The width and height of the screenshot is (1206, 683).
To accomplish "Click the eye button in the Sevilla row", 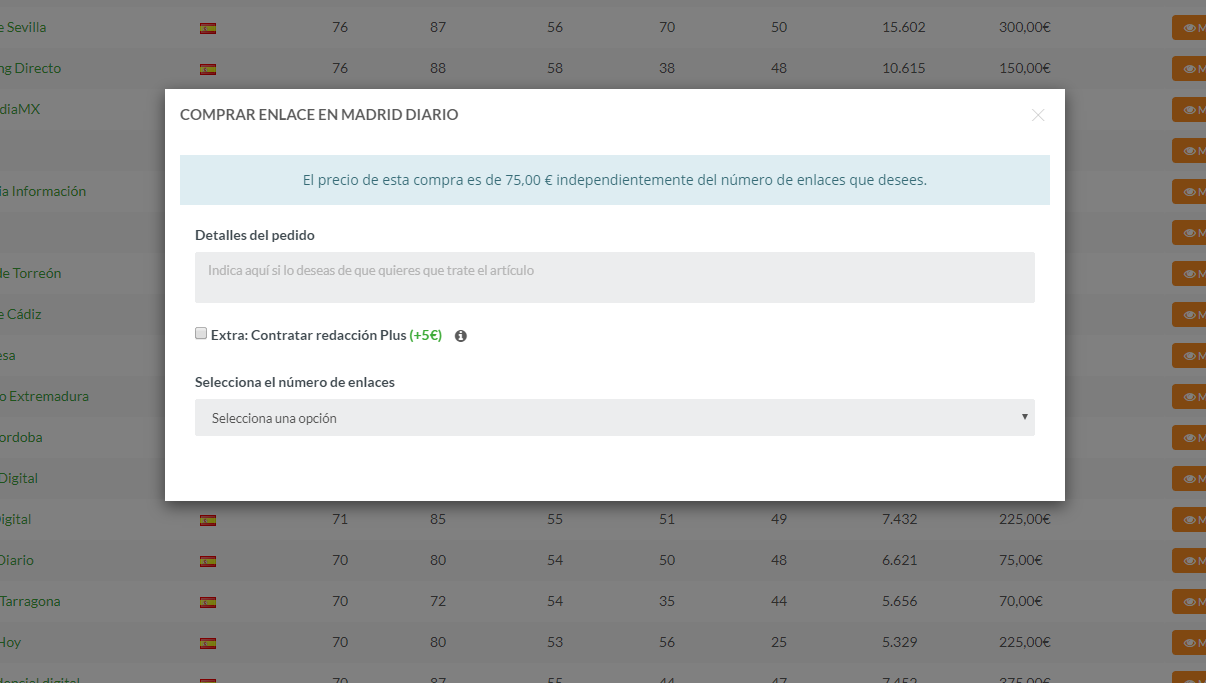I will pos(1190,28).
